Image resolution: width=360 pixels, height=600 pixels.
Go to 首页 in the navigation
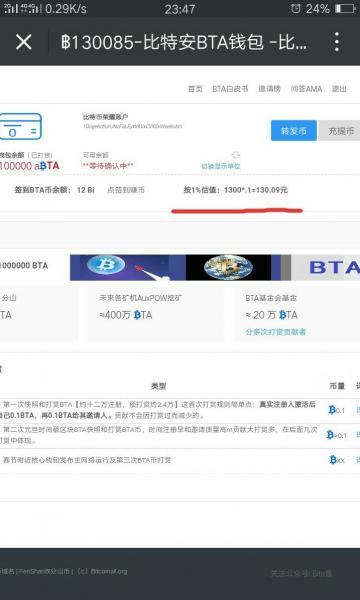pyautogui.click(x=195, y=89)
